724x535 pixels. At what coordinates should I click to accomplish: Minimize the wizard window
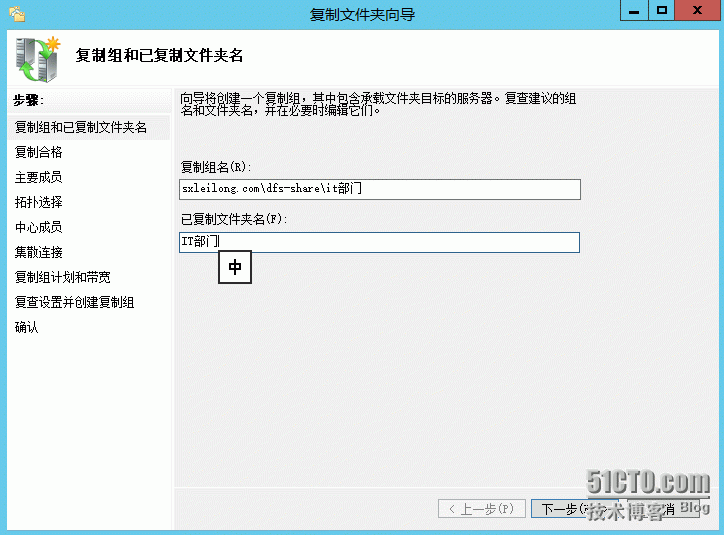(634, 10)
